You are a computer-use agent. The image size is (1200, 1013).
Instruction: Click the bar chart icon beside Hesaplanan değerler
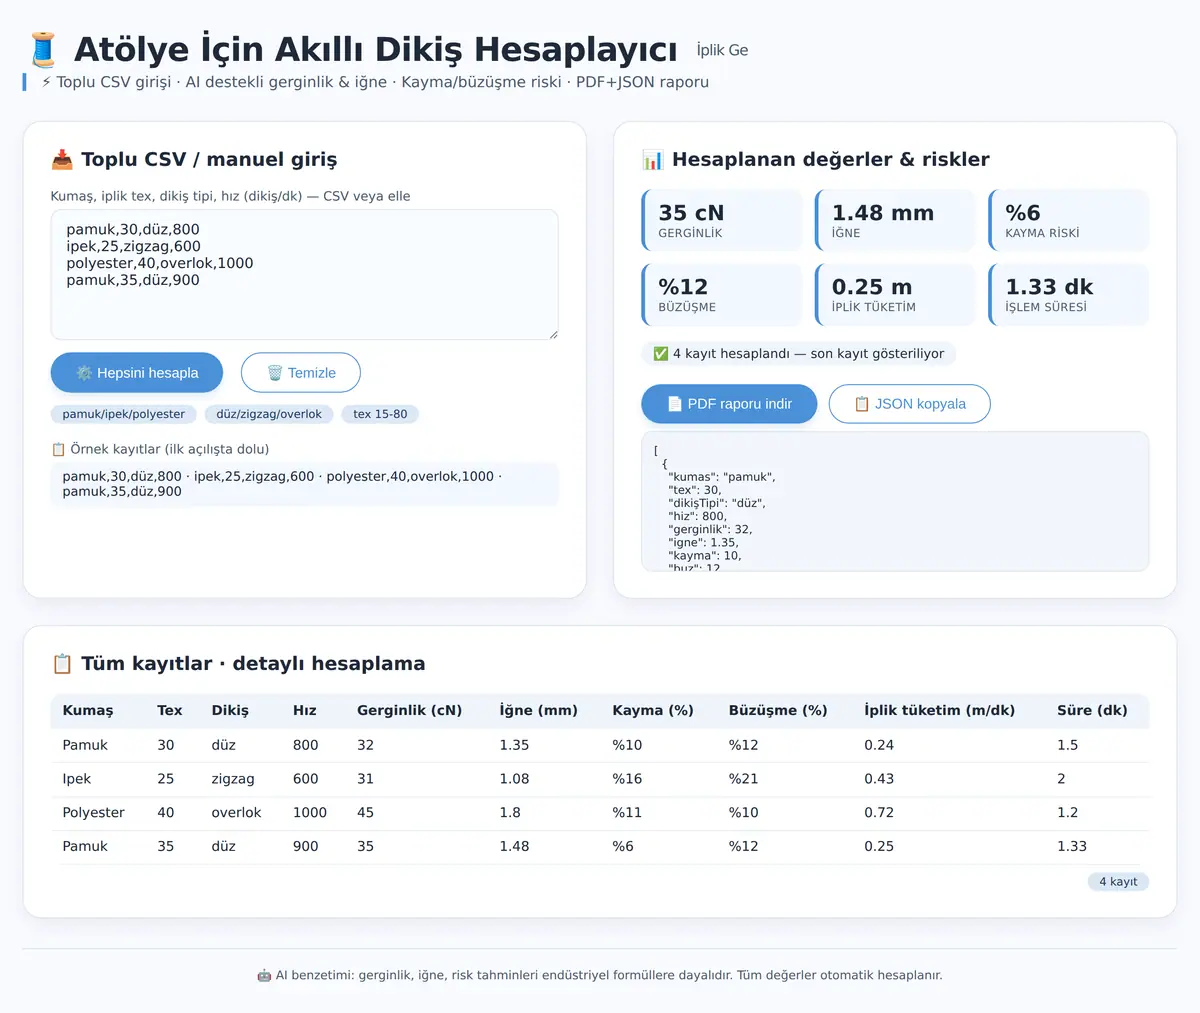(653, 159)
